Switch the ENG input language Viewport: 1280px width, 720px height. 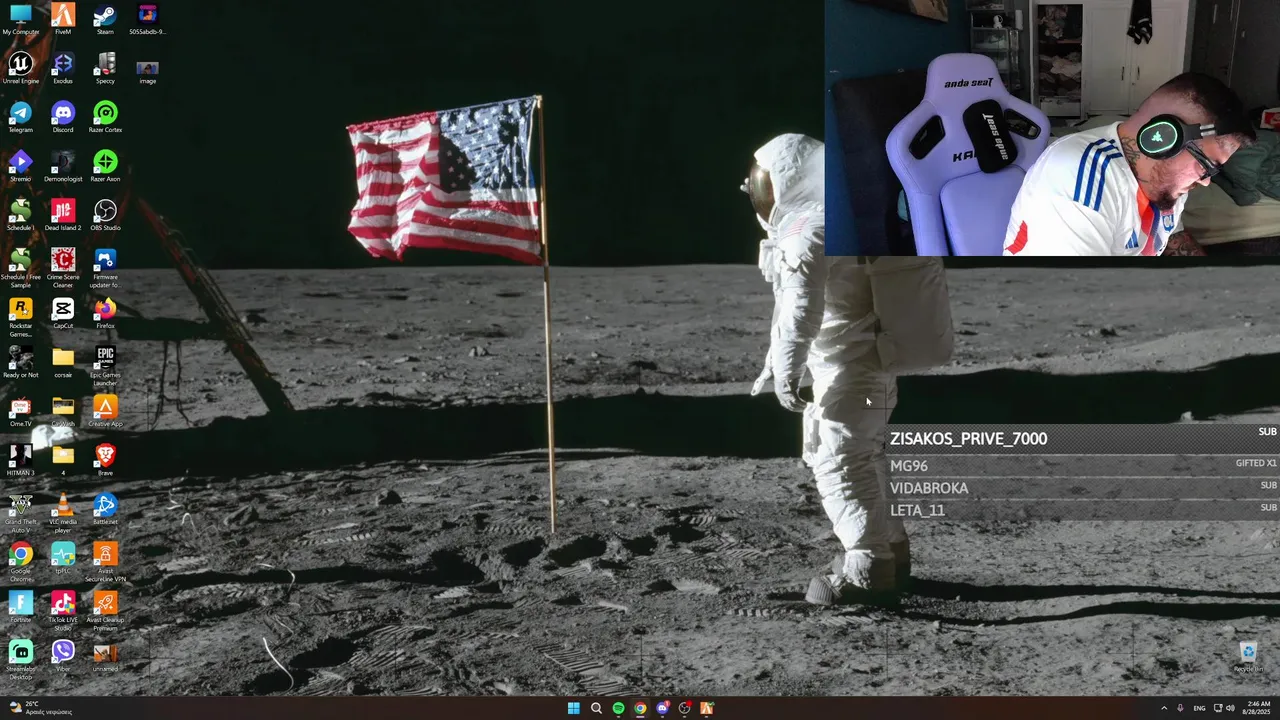point(1199,708)
